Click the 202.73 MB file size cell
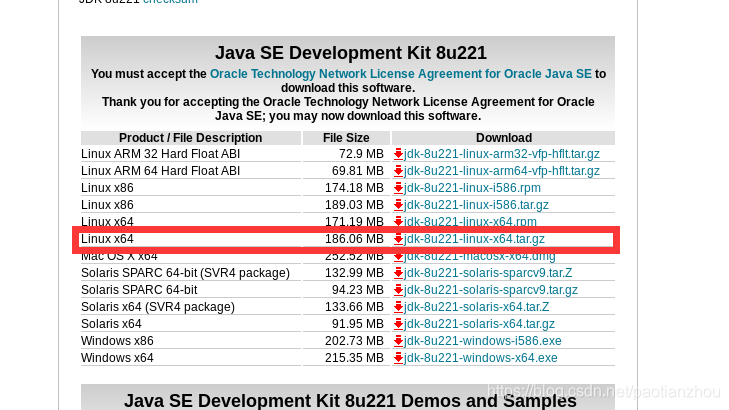This screenshot has height=410, width=729. coord(354,341)
